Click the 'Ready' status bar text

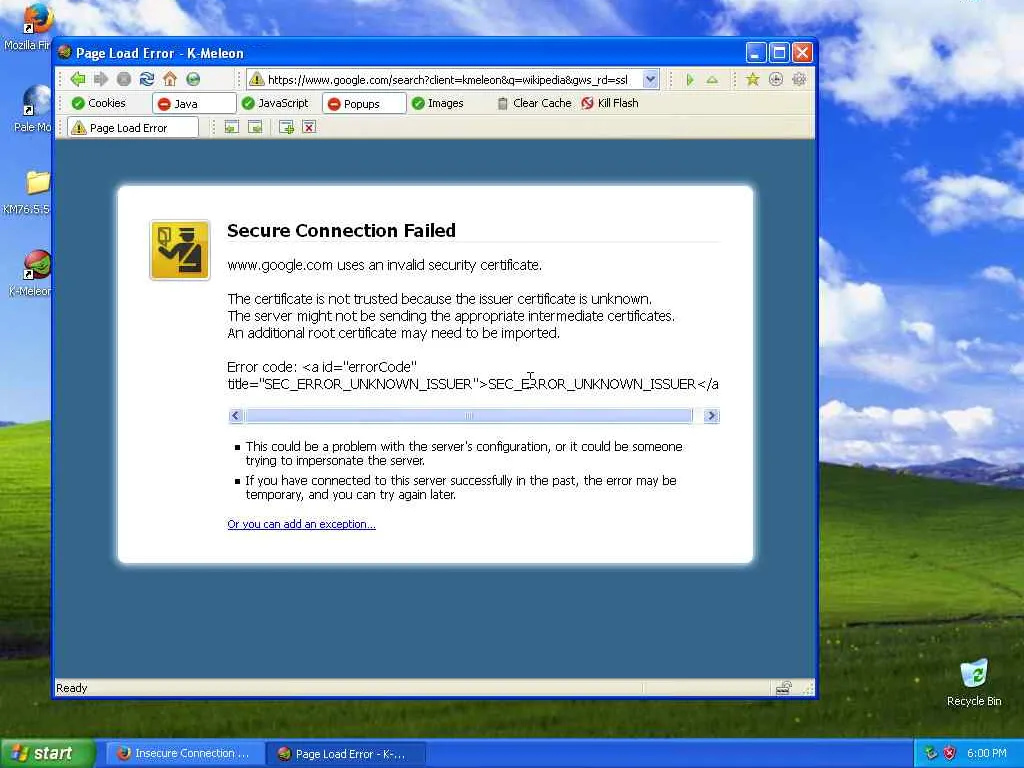(71, 688)
